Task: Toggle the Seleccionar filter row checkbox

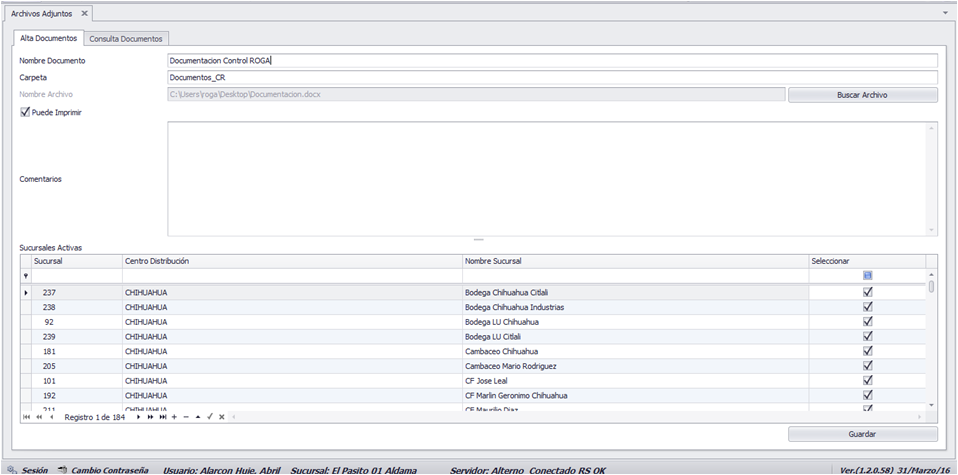Action: 868,276
